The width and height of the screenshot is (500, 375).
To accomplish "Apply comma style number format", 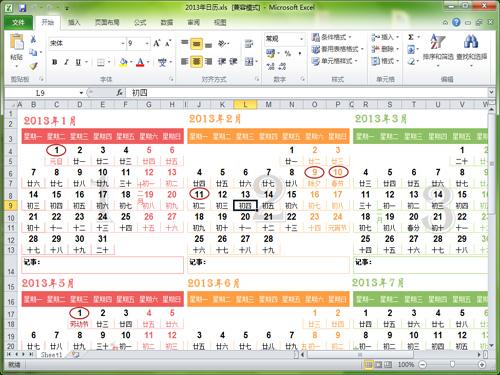I will click(x=300, y=53).
